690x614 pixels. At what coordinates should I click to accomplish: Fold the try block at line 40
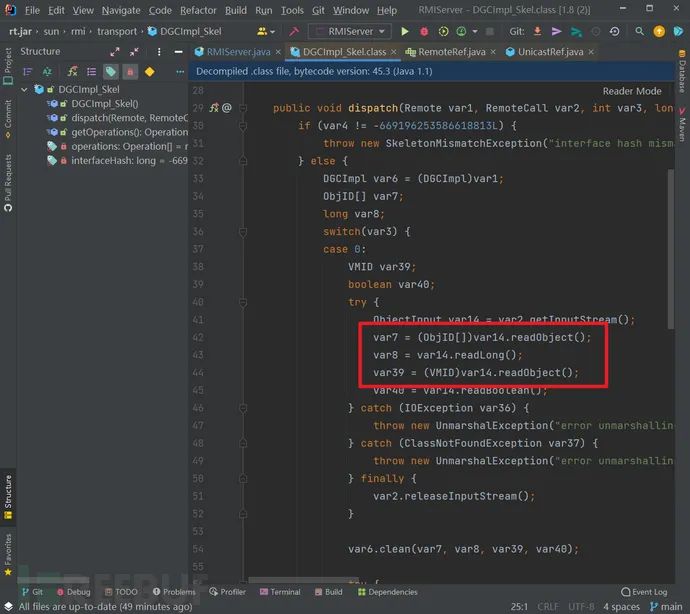(242, 302)
